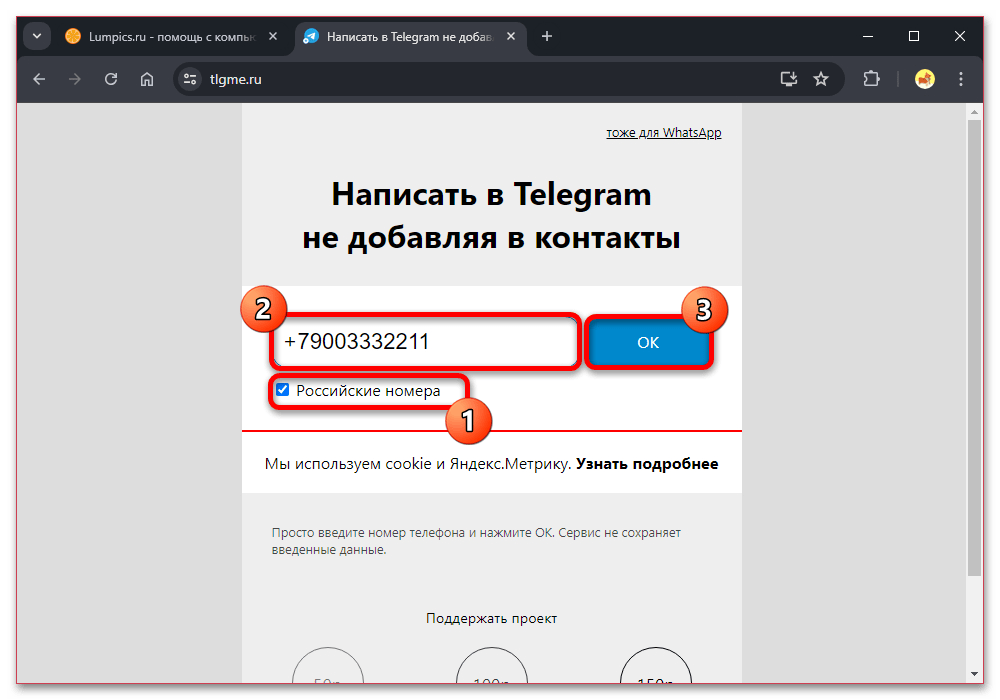This screenshot has height=700, width=1000.
Task: Open the extensions puzzle menu
Action: (x=871, y=79)
